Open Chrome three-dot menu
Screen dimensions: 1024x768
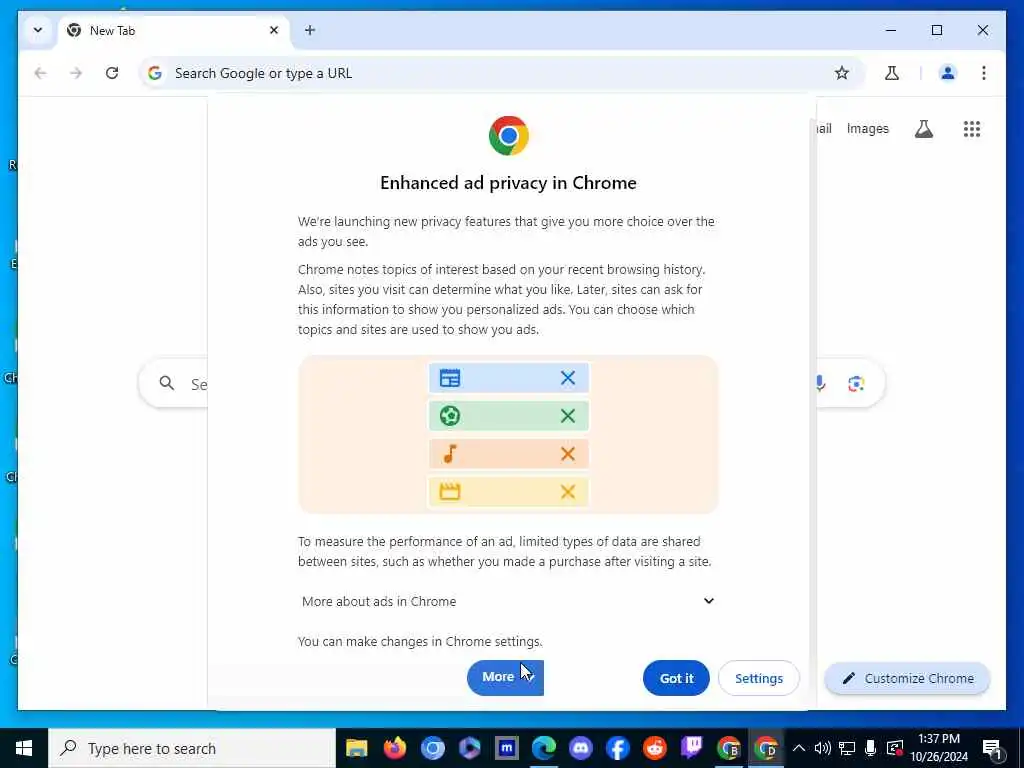click(x=984, y=73)
